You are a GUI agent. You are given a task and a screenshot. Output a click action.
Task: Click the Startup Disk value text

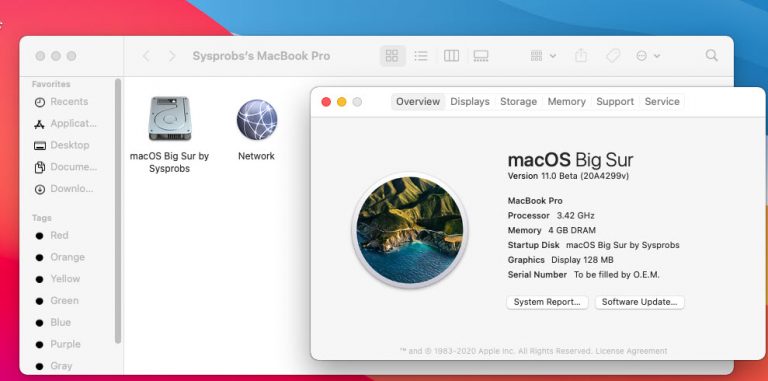(623, 245)
